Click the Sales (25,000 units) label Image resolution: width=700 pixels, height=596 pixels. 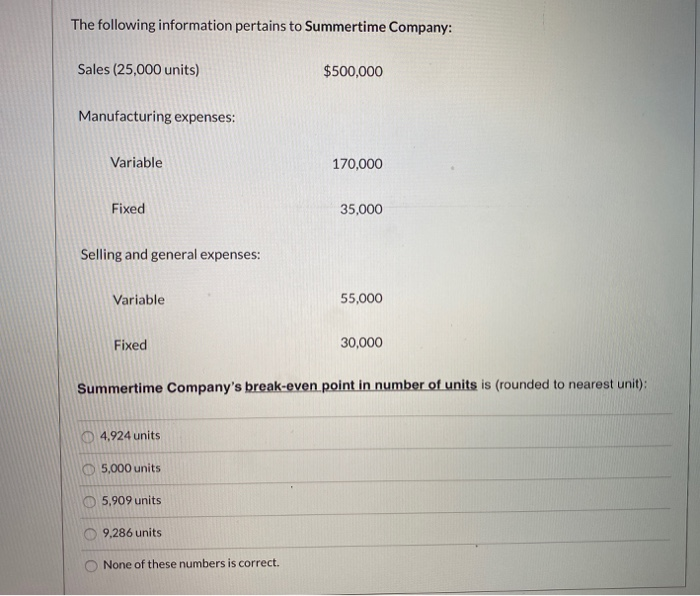pos(138,70)
